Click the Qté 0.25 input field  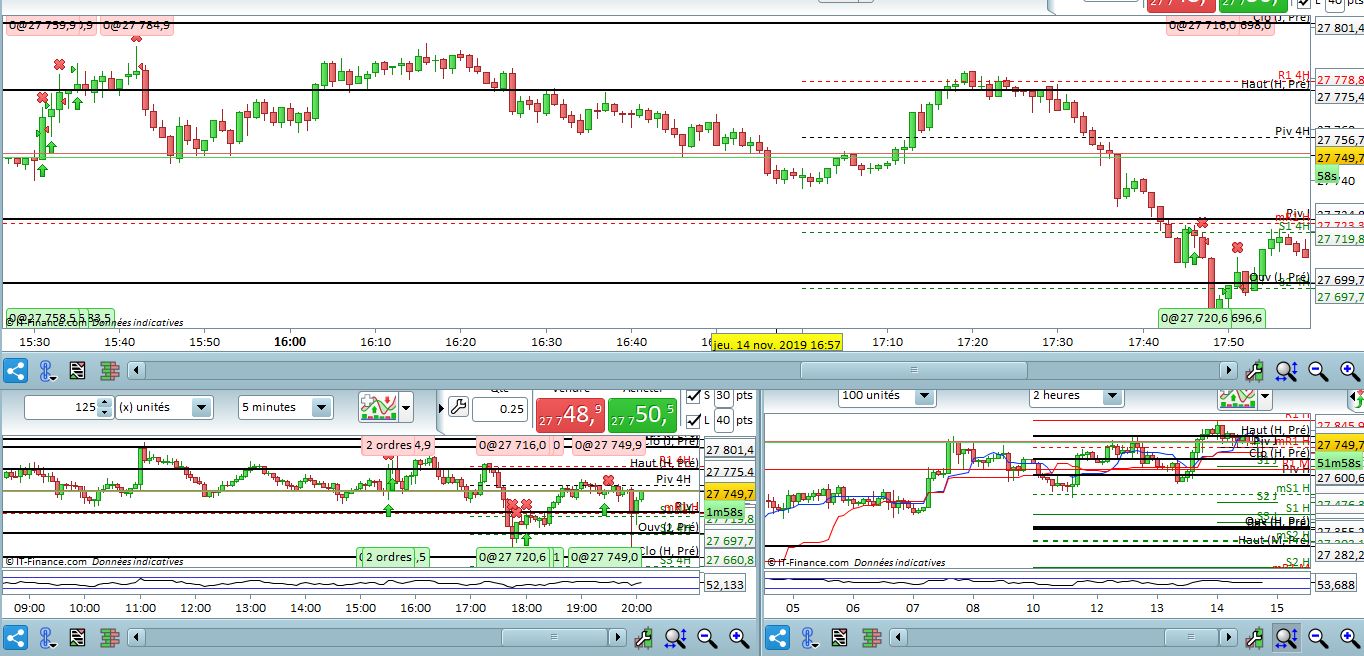pyautogui.click(x=500, y=408)
